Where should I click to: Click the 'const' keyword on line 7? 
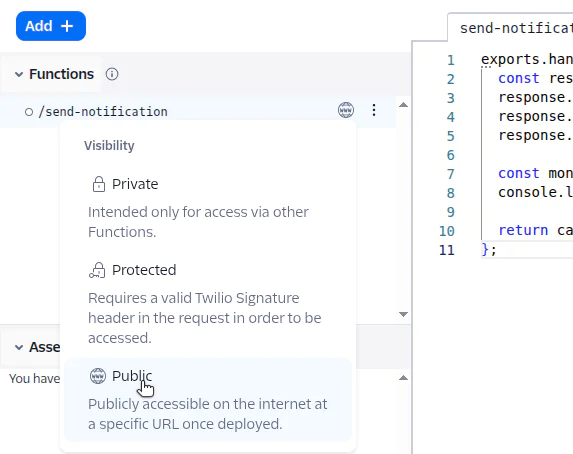click(519, 174)
